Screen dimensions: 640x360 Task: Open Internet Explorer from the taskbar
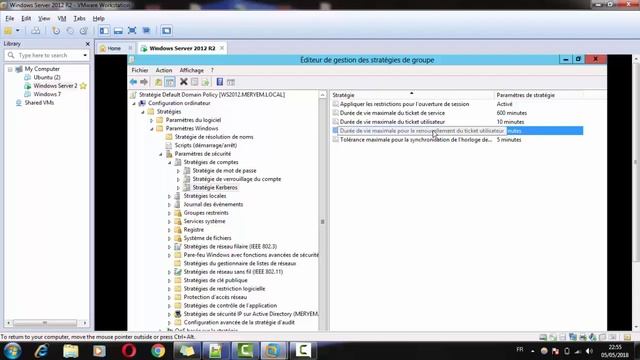(x=42, y=351)
